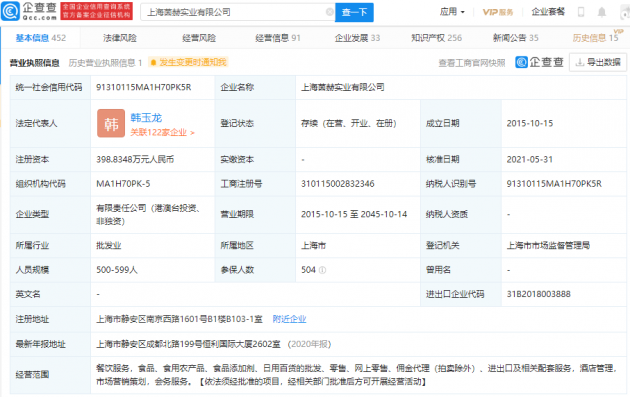Click the bell icon before 发生变更时通知我
Image resolution: width=630 pixels, height=397 pixels.
pos(153,62)
